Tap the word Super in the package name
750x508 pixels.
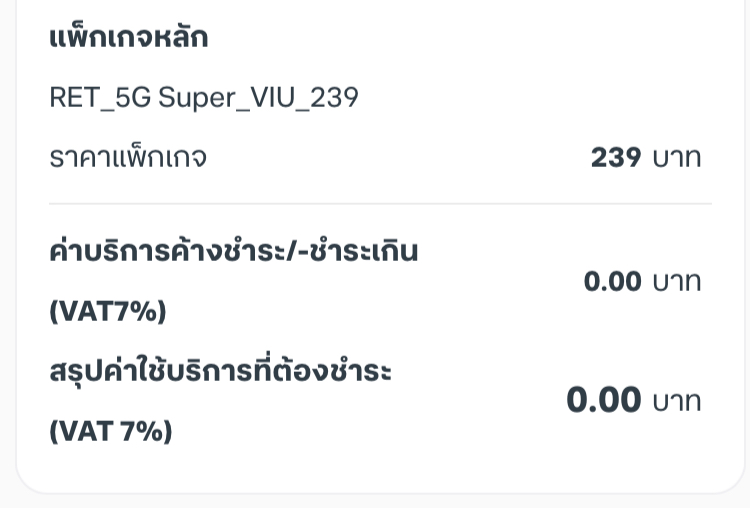196,97
